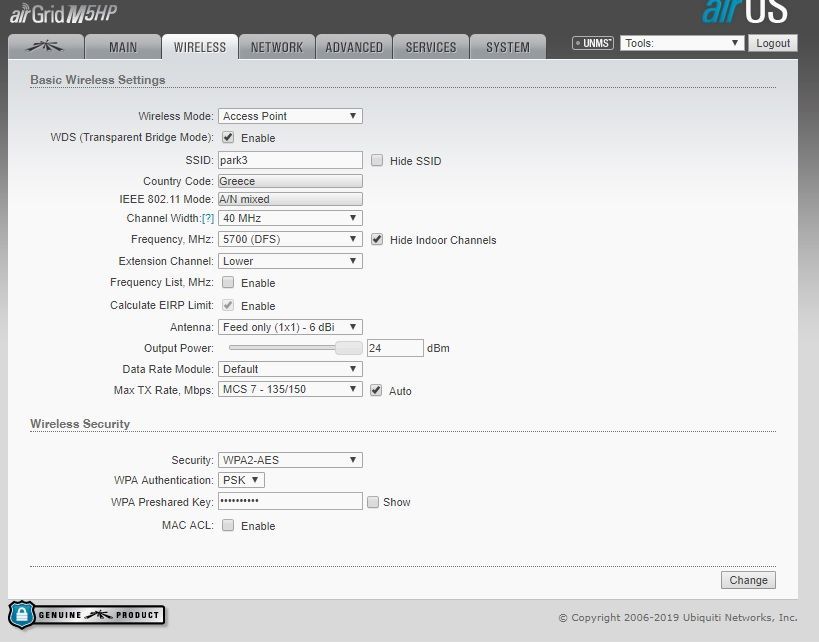Screen dimensions: 819x643
Task: Click the airOS logo
Action: point(746,13)
